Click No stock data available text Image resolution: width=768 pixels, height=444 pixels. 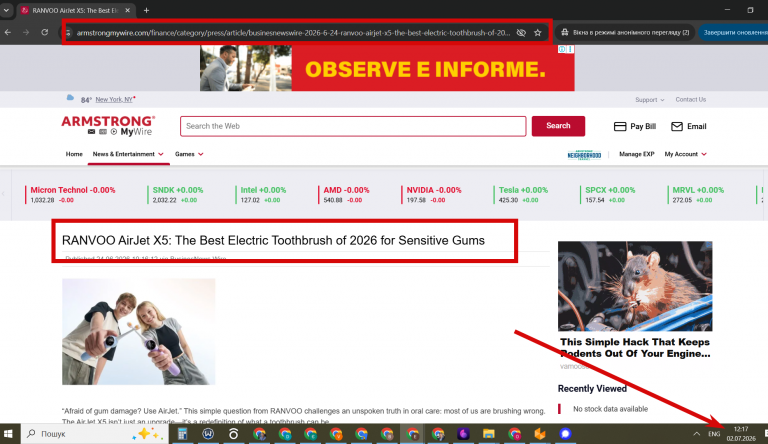[x=610, y=409]
